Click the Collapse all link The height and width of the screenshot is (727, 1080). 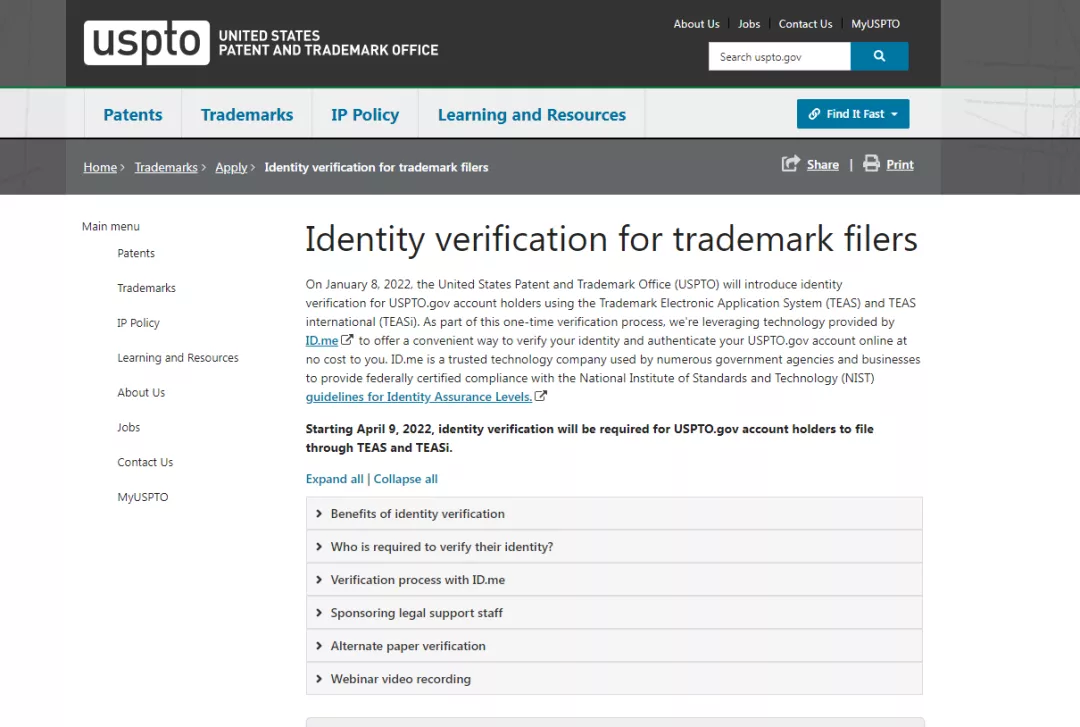coord(406,479)
